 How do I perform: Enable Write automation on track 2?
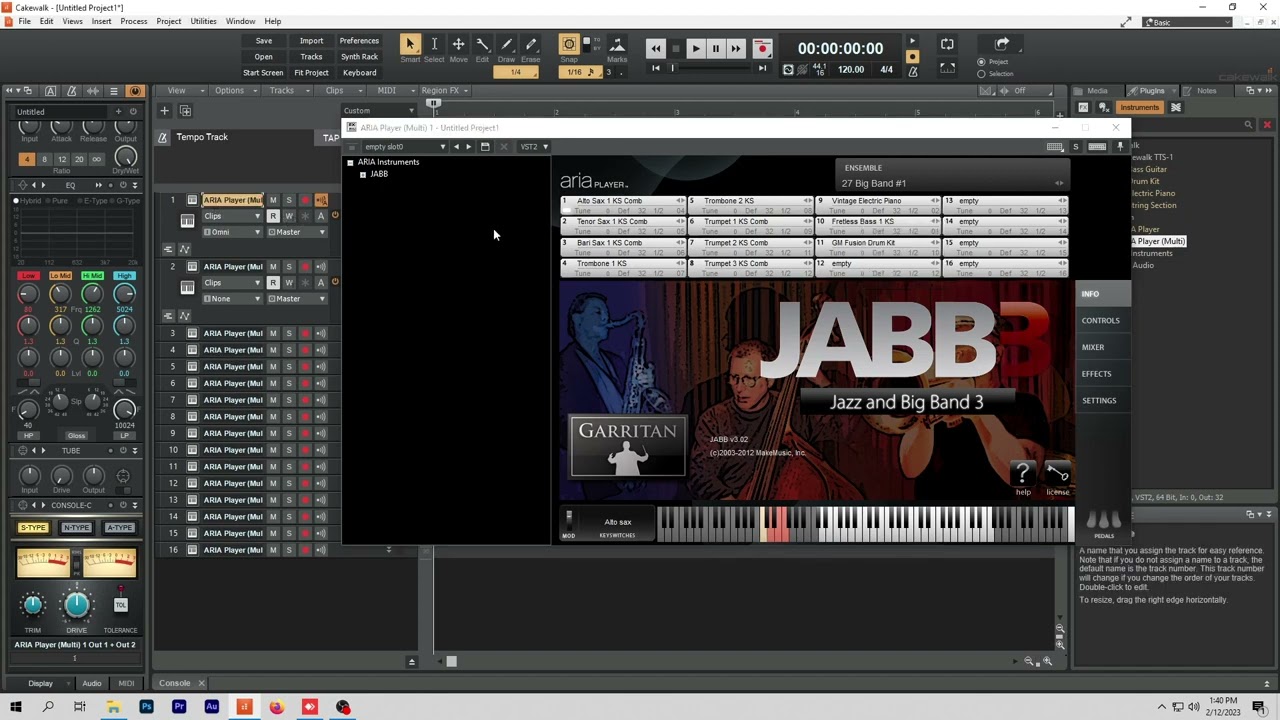tap(289, 283)
